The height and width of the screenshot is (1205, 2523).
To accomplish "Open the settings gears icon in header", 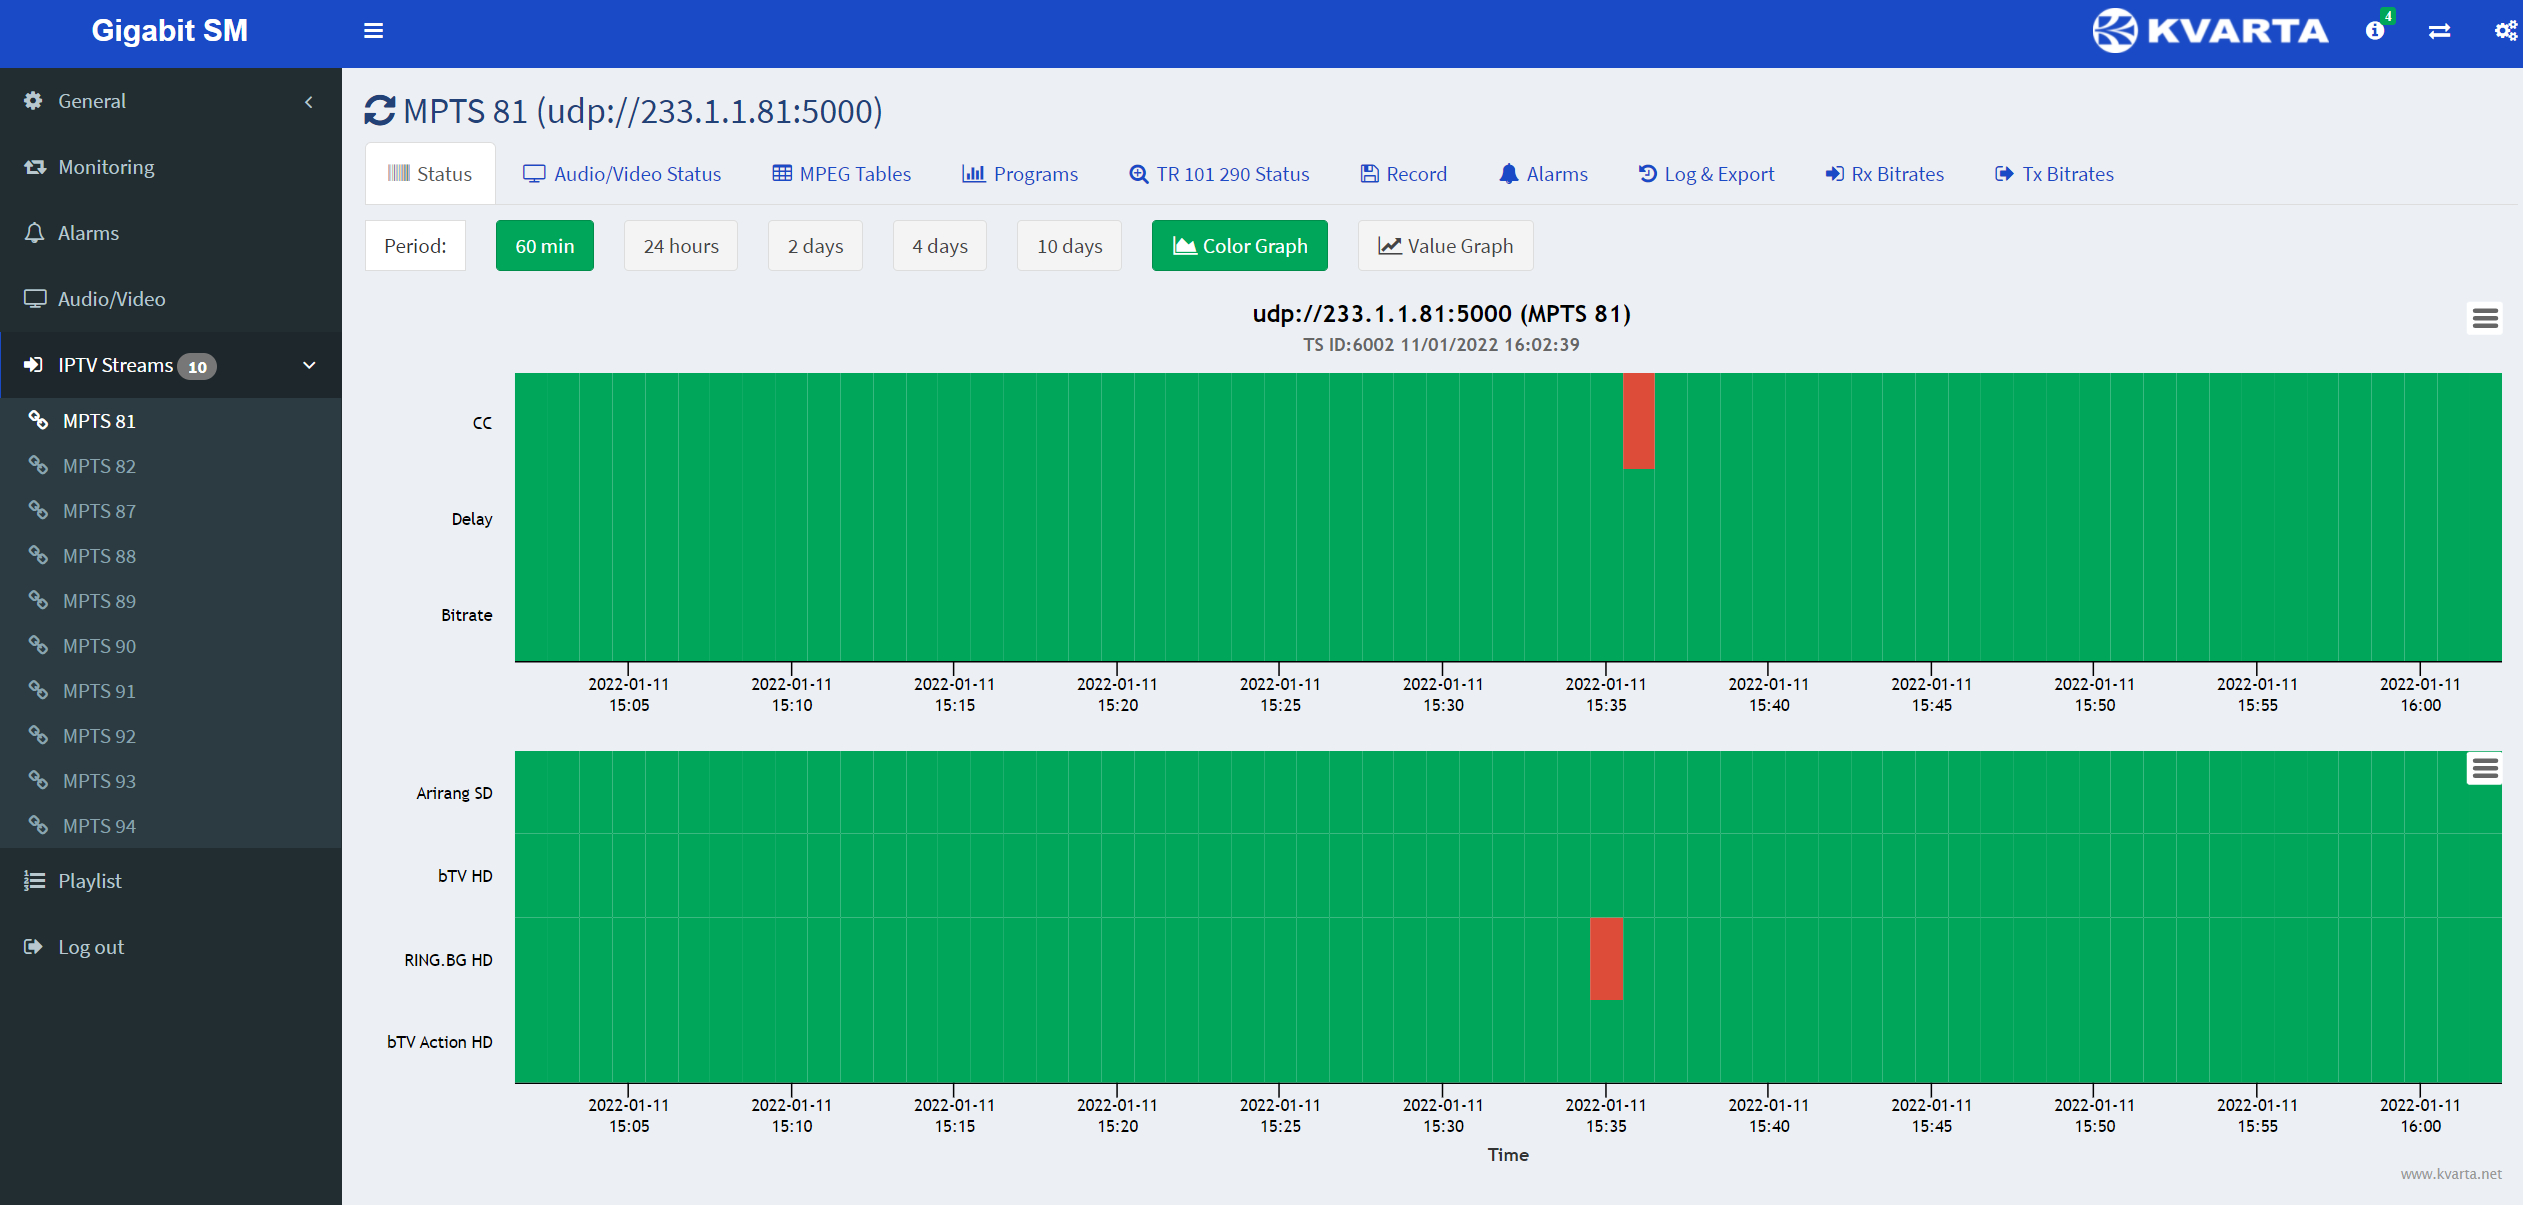I will (x=2506, y=31).
